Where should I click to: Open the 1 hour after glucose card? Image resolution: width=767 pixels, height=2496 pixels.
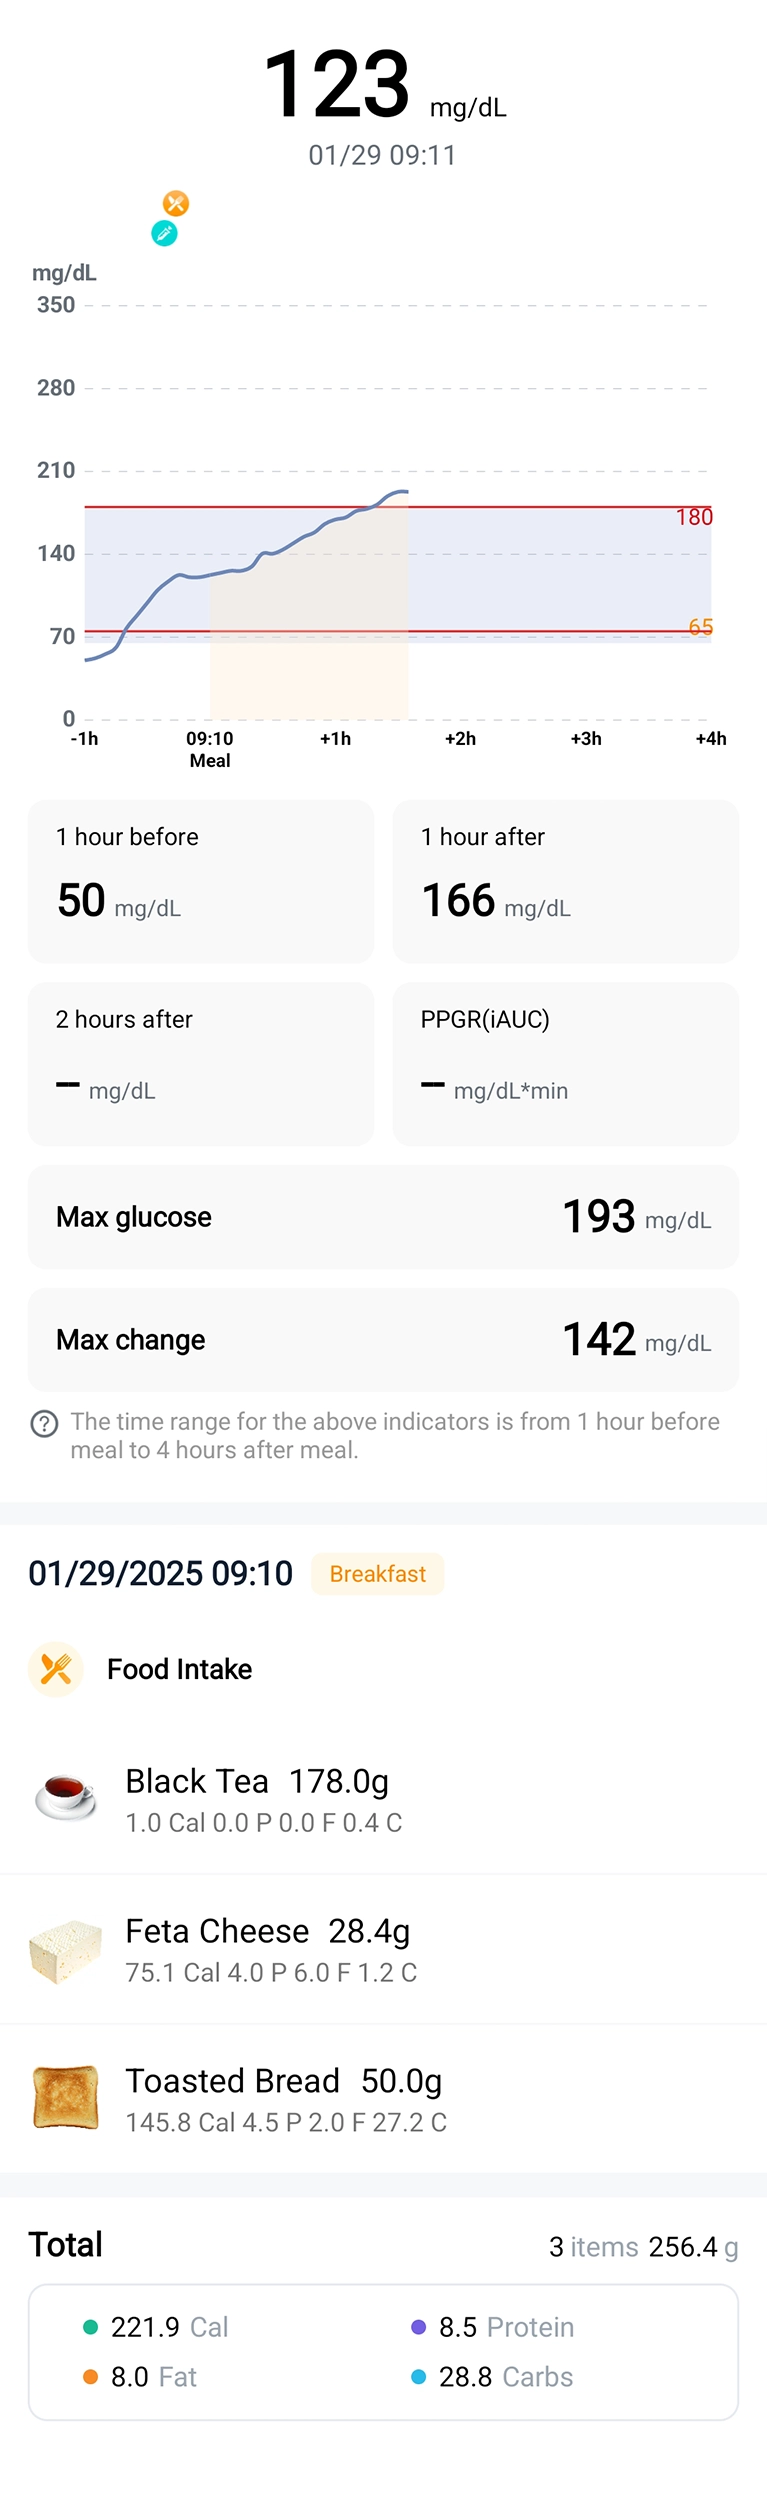pos(566,881)
